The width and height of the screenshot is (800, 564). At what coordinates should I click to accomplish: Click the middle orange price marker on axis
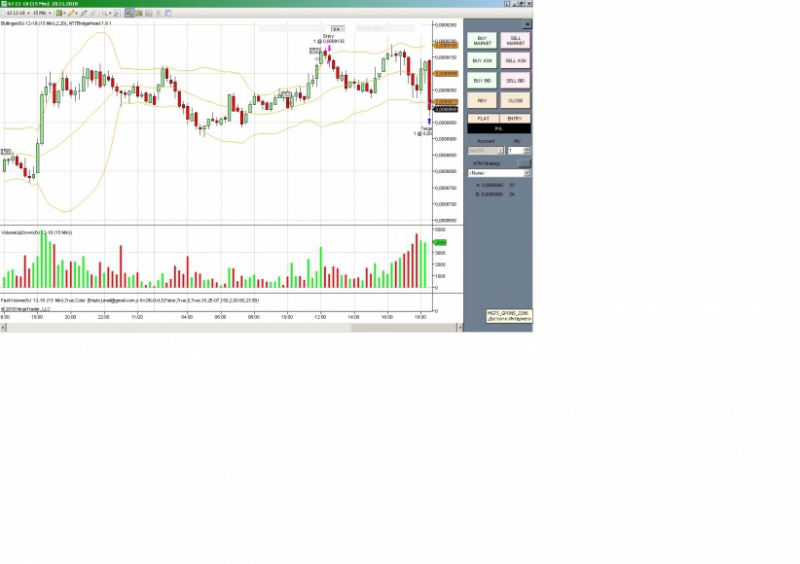click(446, 73)
